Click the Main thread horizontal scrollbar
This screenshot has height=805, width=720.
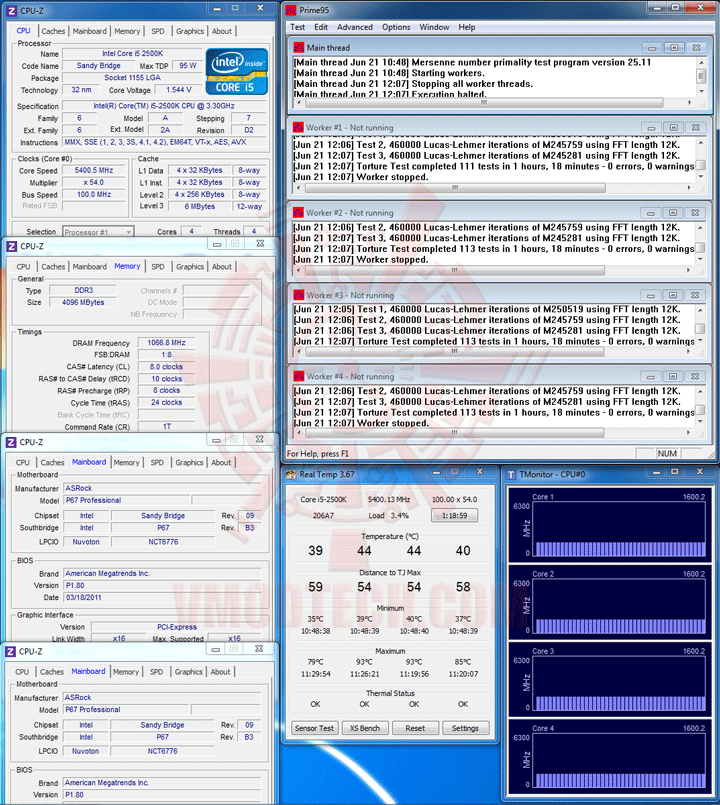(494, 103)
